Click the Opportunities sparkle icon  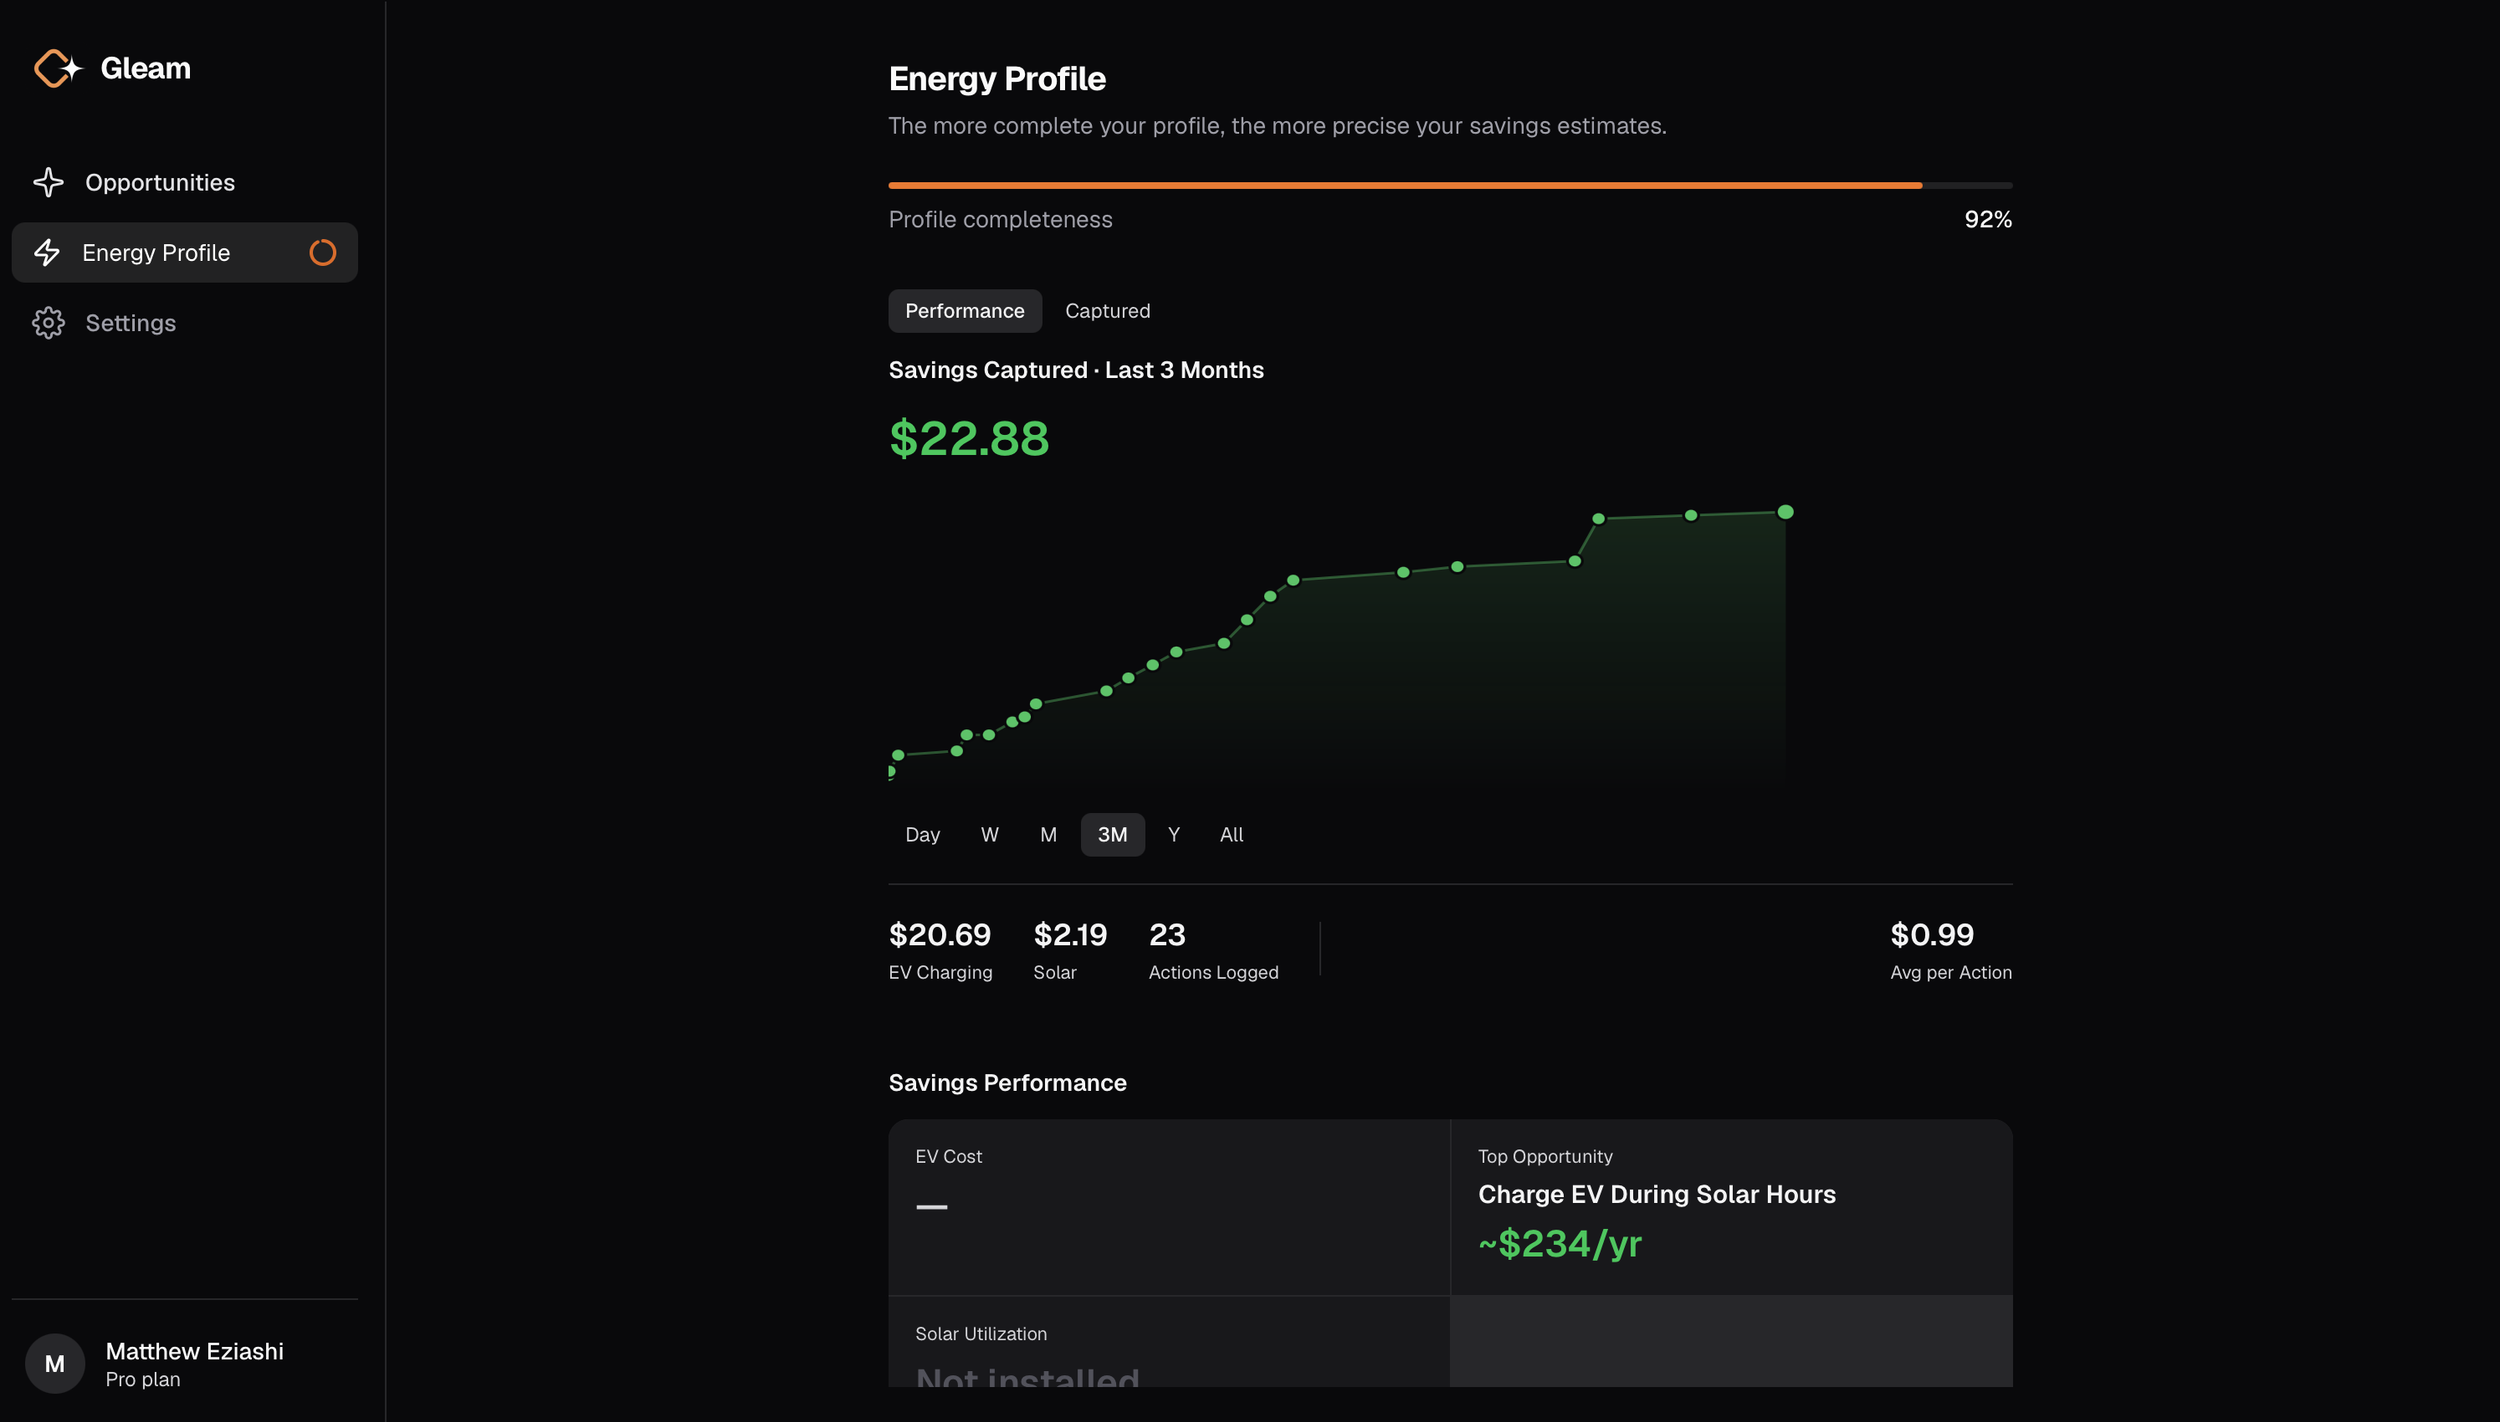point(48,182)
